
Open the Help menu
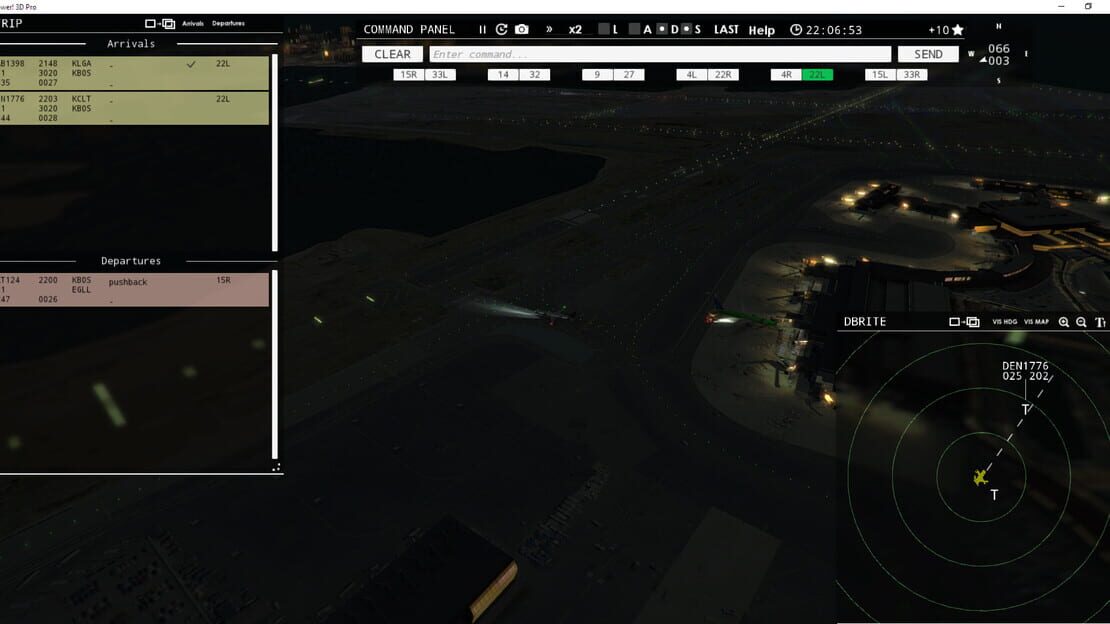click(762, 30)
